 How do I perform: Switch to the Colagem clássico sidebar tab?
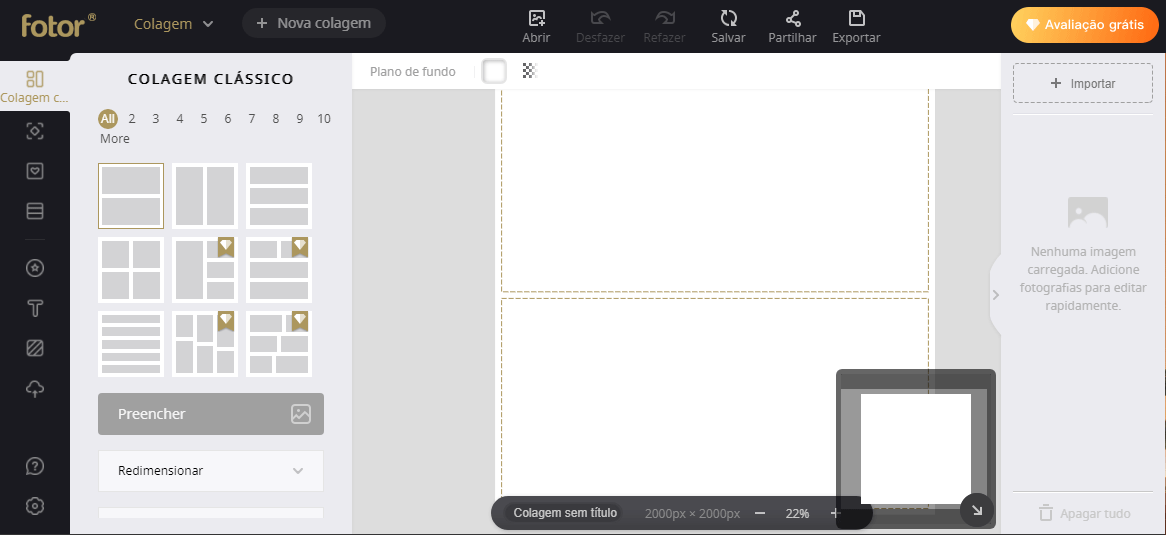pos(35,87)
